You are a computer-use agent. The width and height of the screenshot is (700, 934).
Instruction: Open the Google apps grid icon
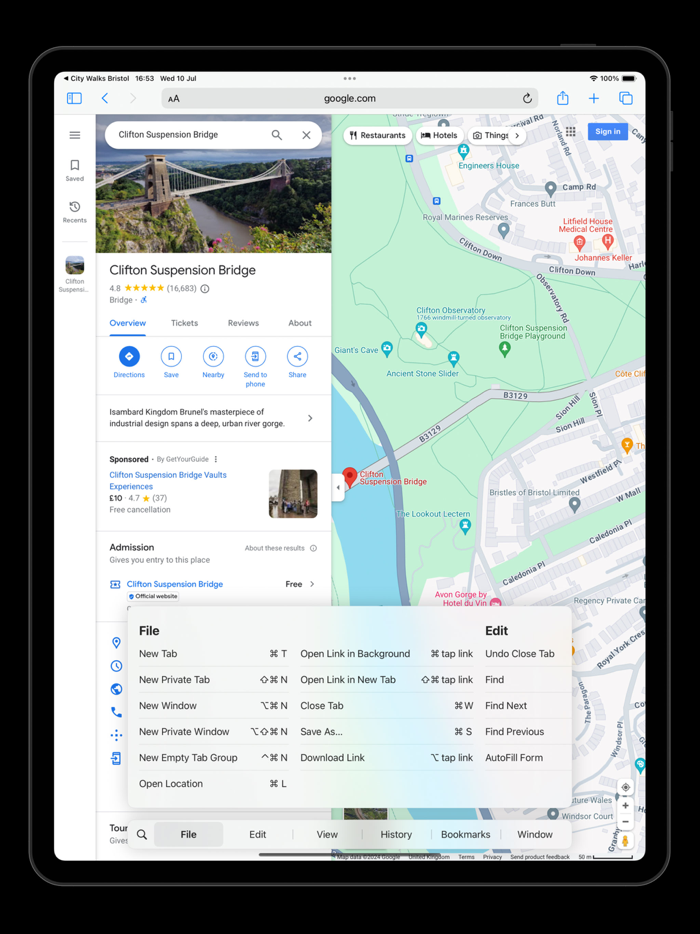pyautogui.click(x=571, y=132)
